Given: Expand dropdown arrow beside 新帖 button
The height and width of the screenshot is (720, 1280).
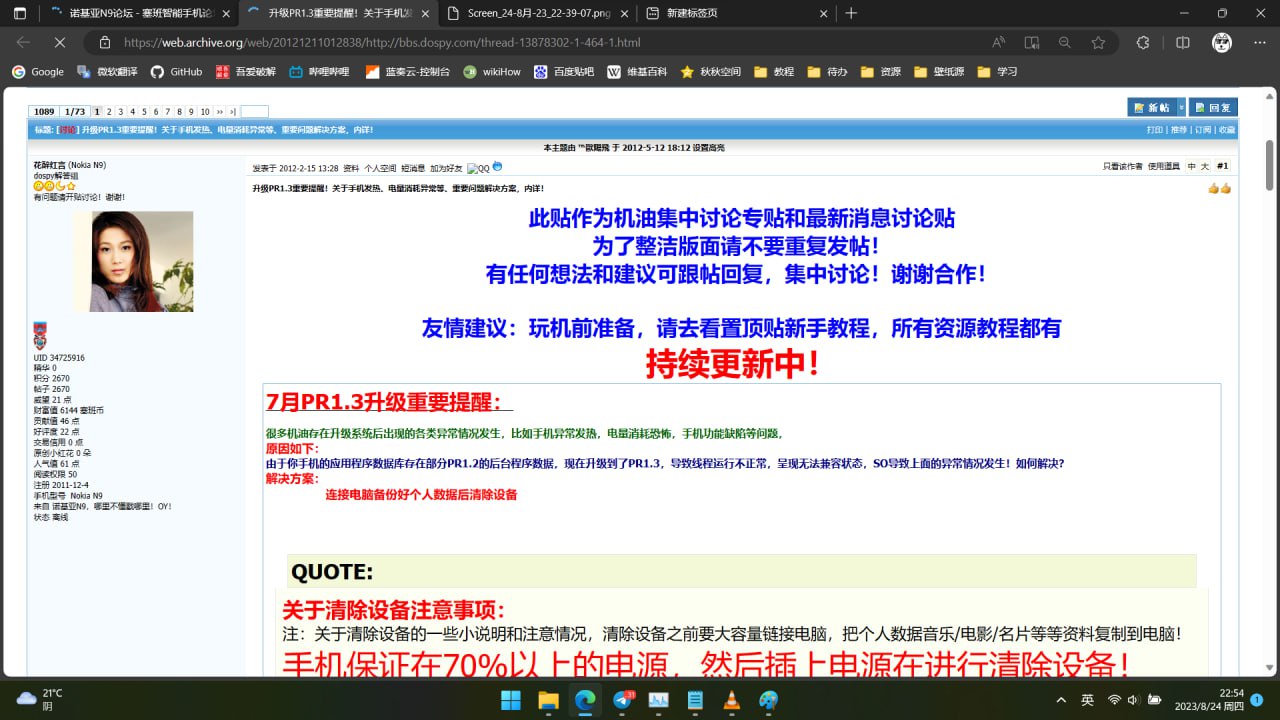Looking at the screenshot, I should (x=1180, y=107).
